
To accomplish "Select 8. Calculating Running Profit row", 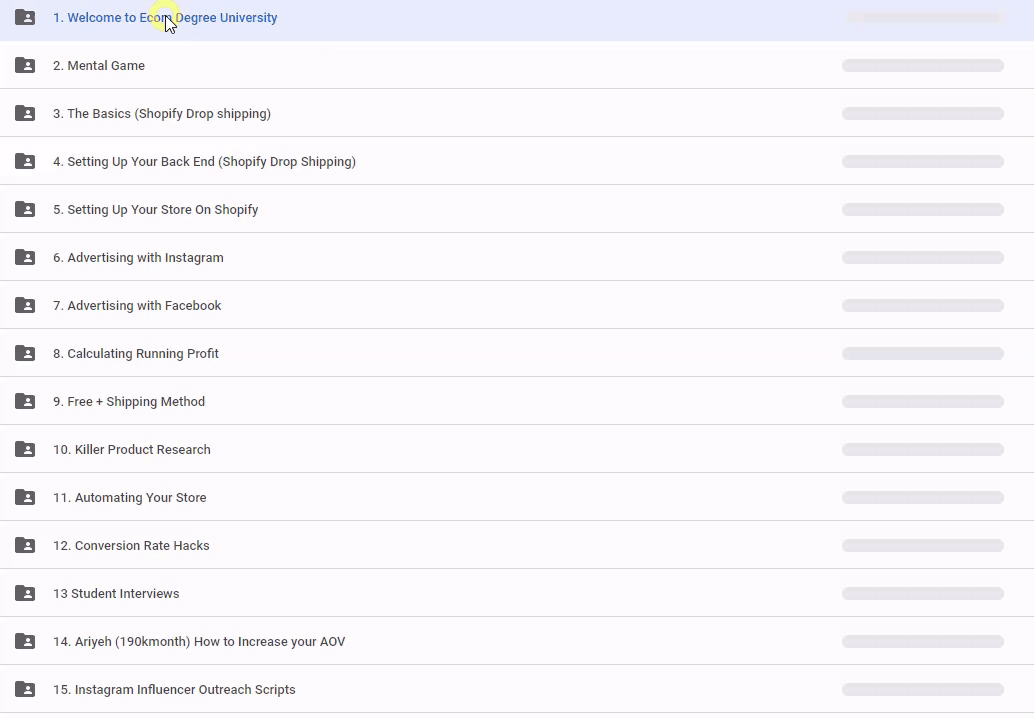I will [x=135, y=354].
